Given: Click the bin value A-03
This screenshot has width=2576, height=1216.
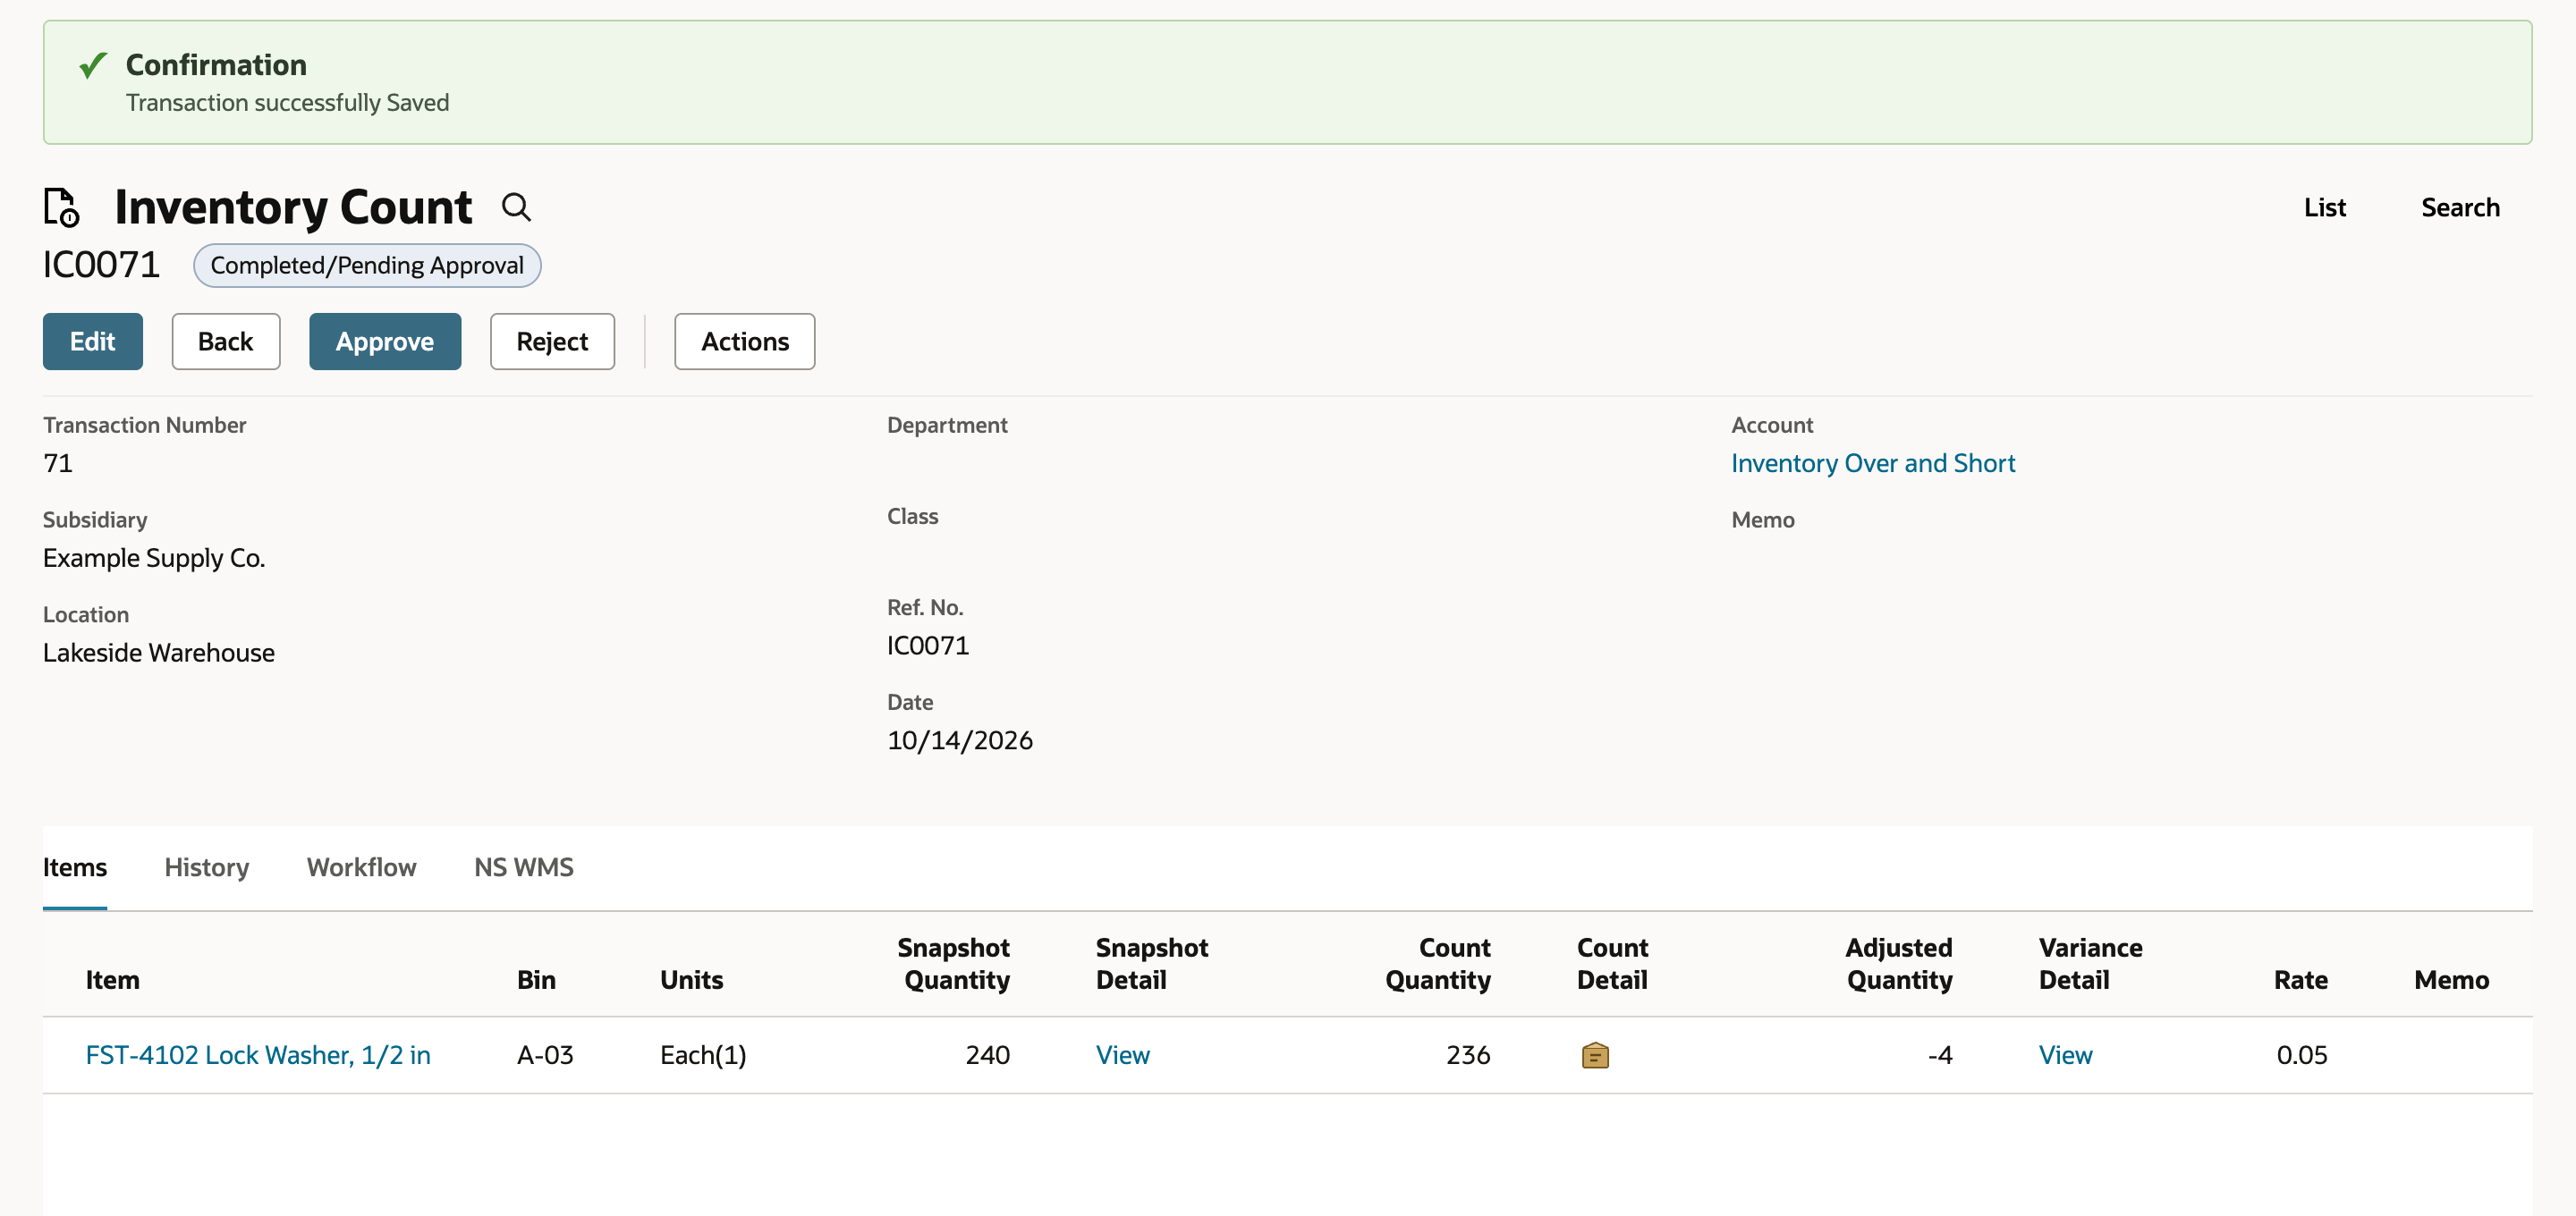Looking at the screenshot, I should click(x=545, y=1055).
